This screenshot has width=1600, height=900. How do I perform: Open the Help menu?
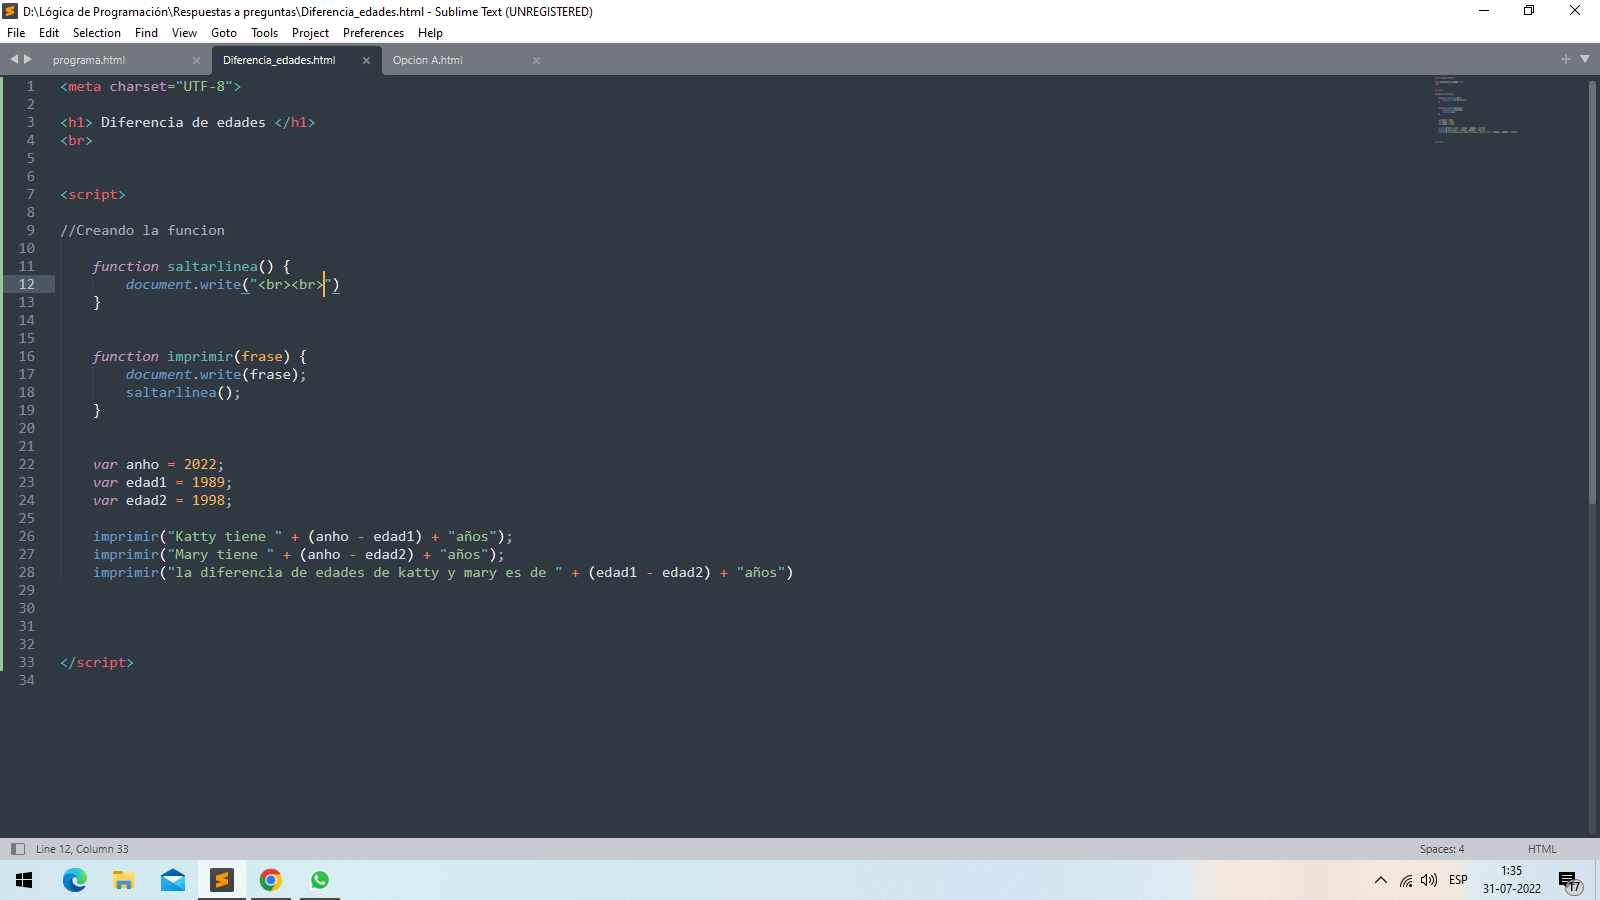click(430, 33)
